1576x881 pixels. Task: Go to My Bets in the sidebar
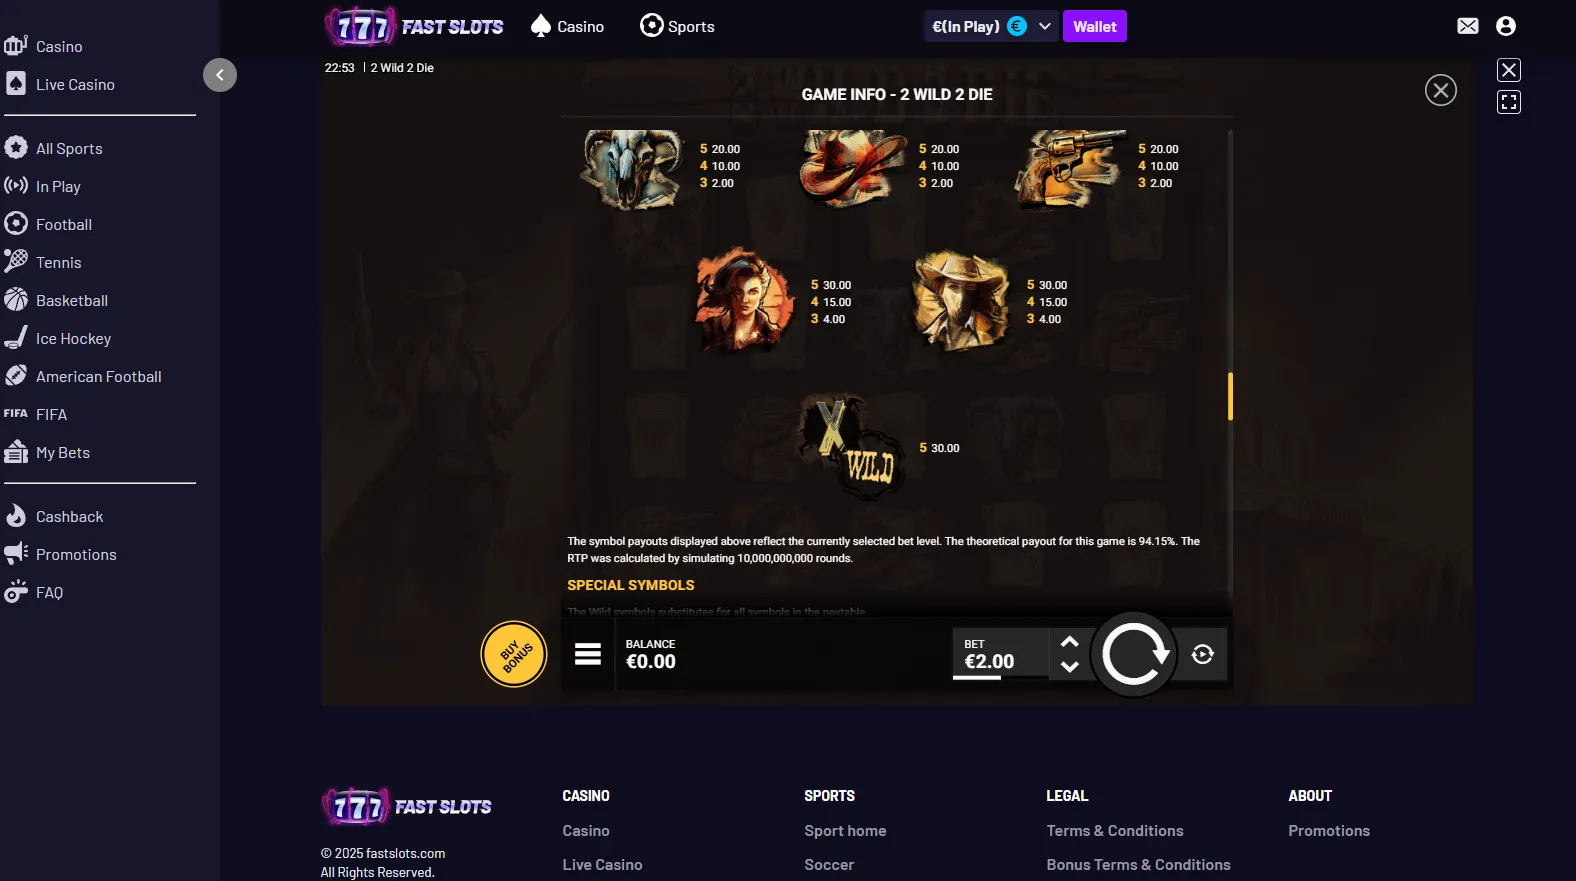(63, 453)
